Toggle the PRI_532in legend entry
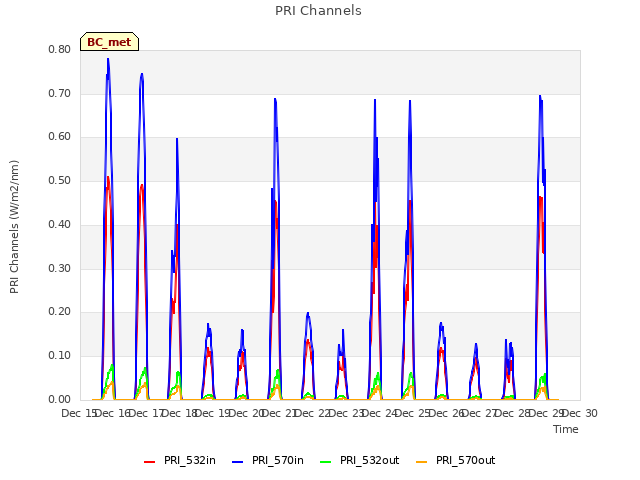 (x=180, y=460)
